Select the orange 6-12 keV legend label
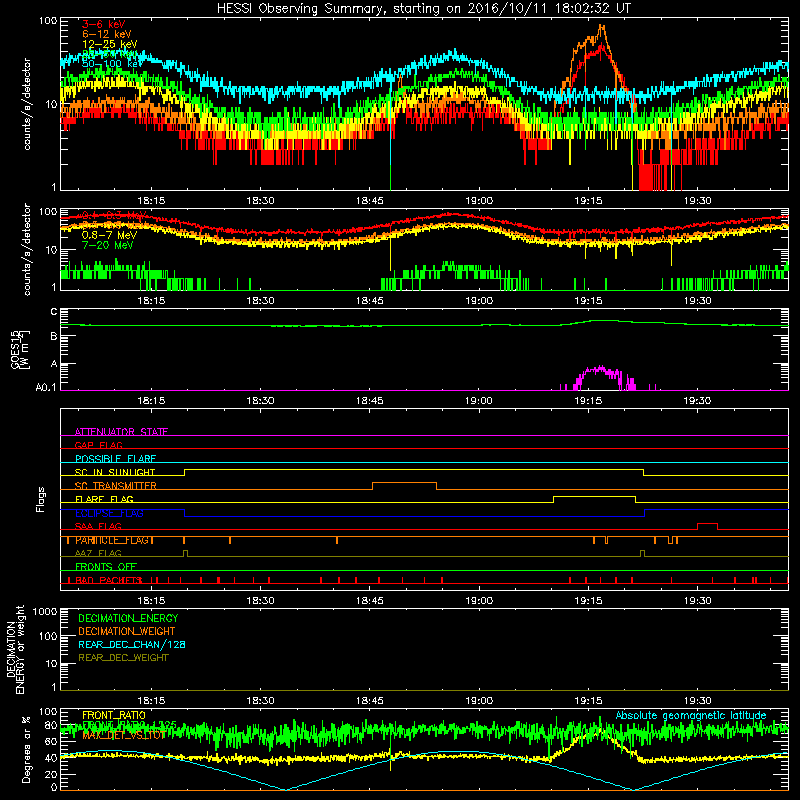Viewport: 800px width, 800px height. click(x=107, y=34)
